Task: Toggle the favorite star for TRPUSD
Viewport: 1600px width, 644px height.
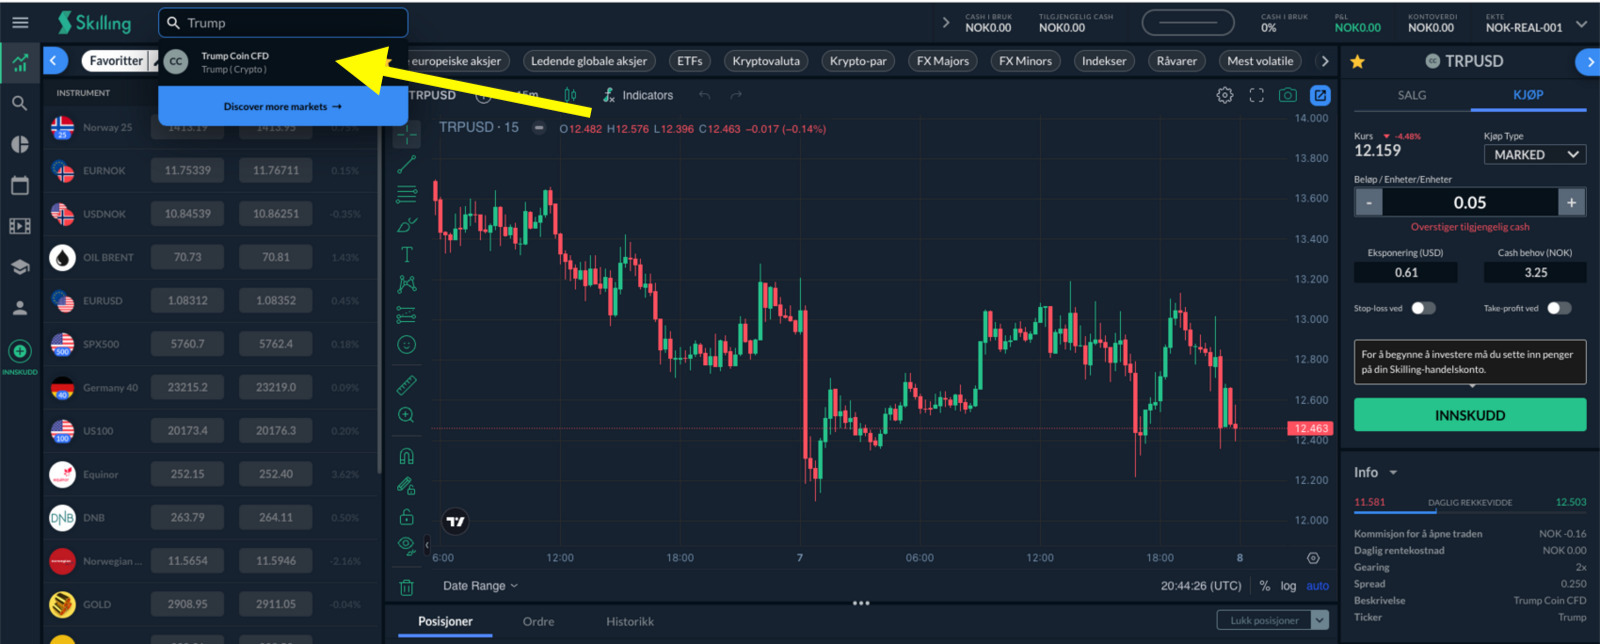Action: [x=1357, y=62]
